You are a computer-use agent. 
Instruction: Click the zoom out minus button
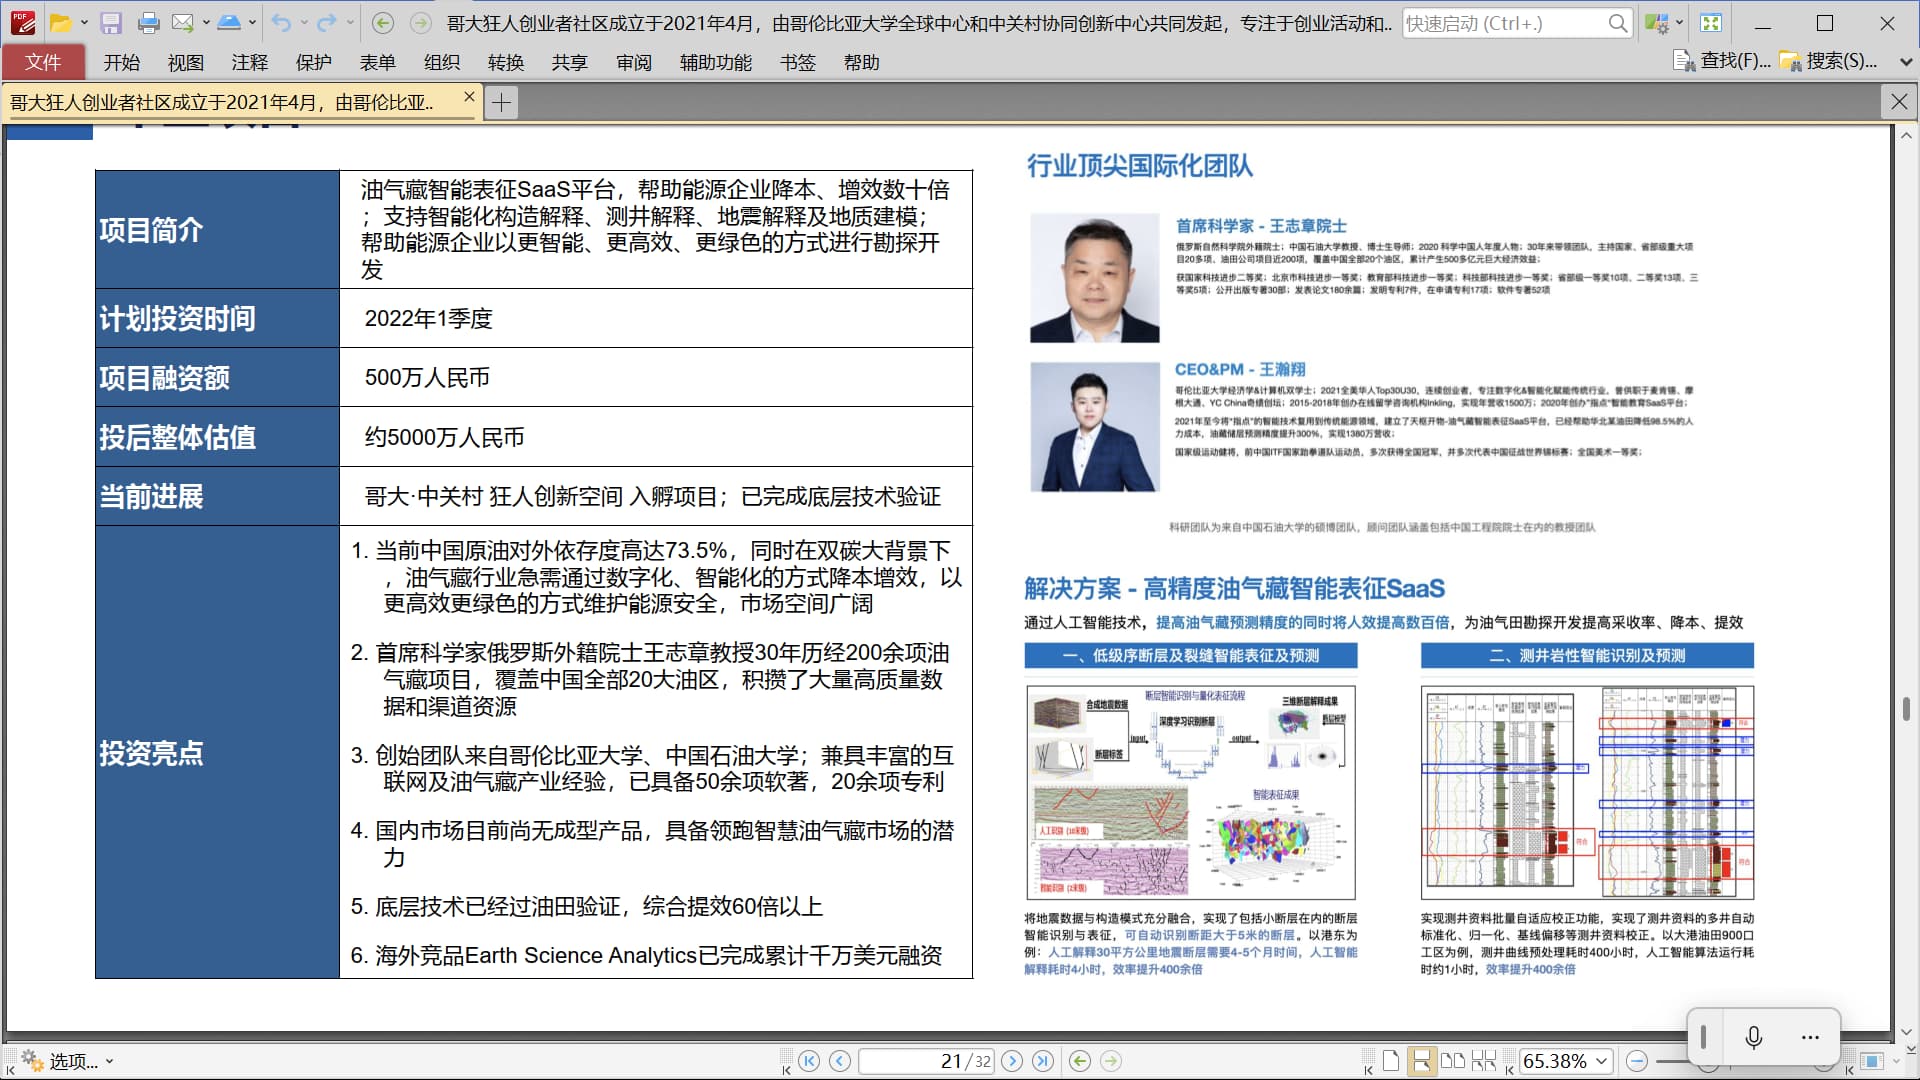[x=1637, y=1061]
